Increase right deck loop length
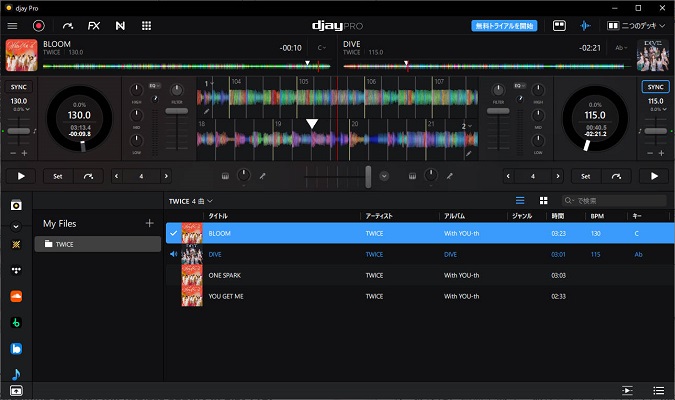 (557, 176)
